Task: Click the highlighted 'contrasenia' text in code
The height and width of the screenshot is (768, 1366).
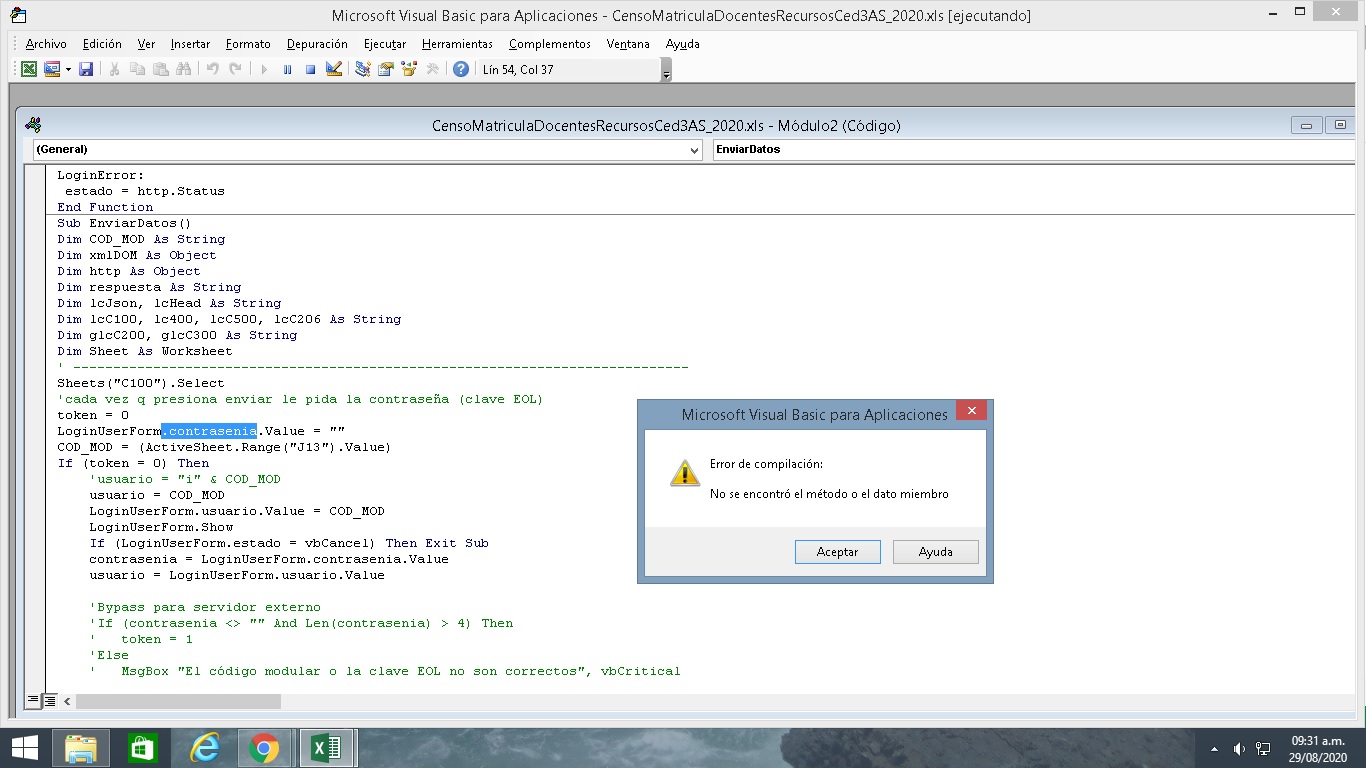Action: [210, 431]
